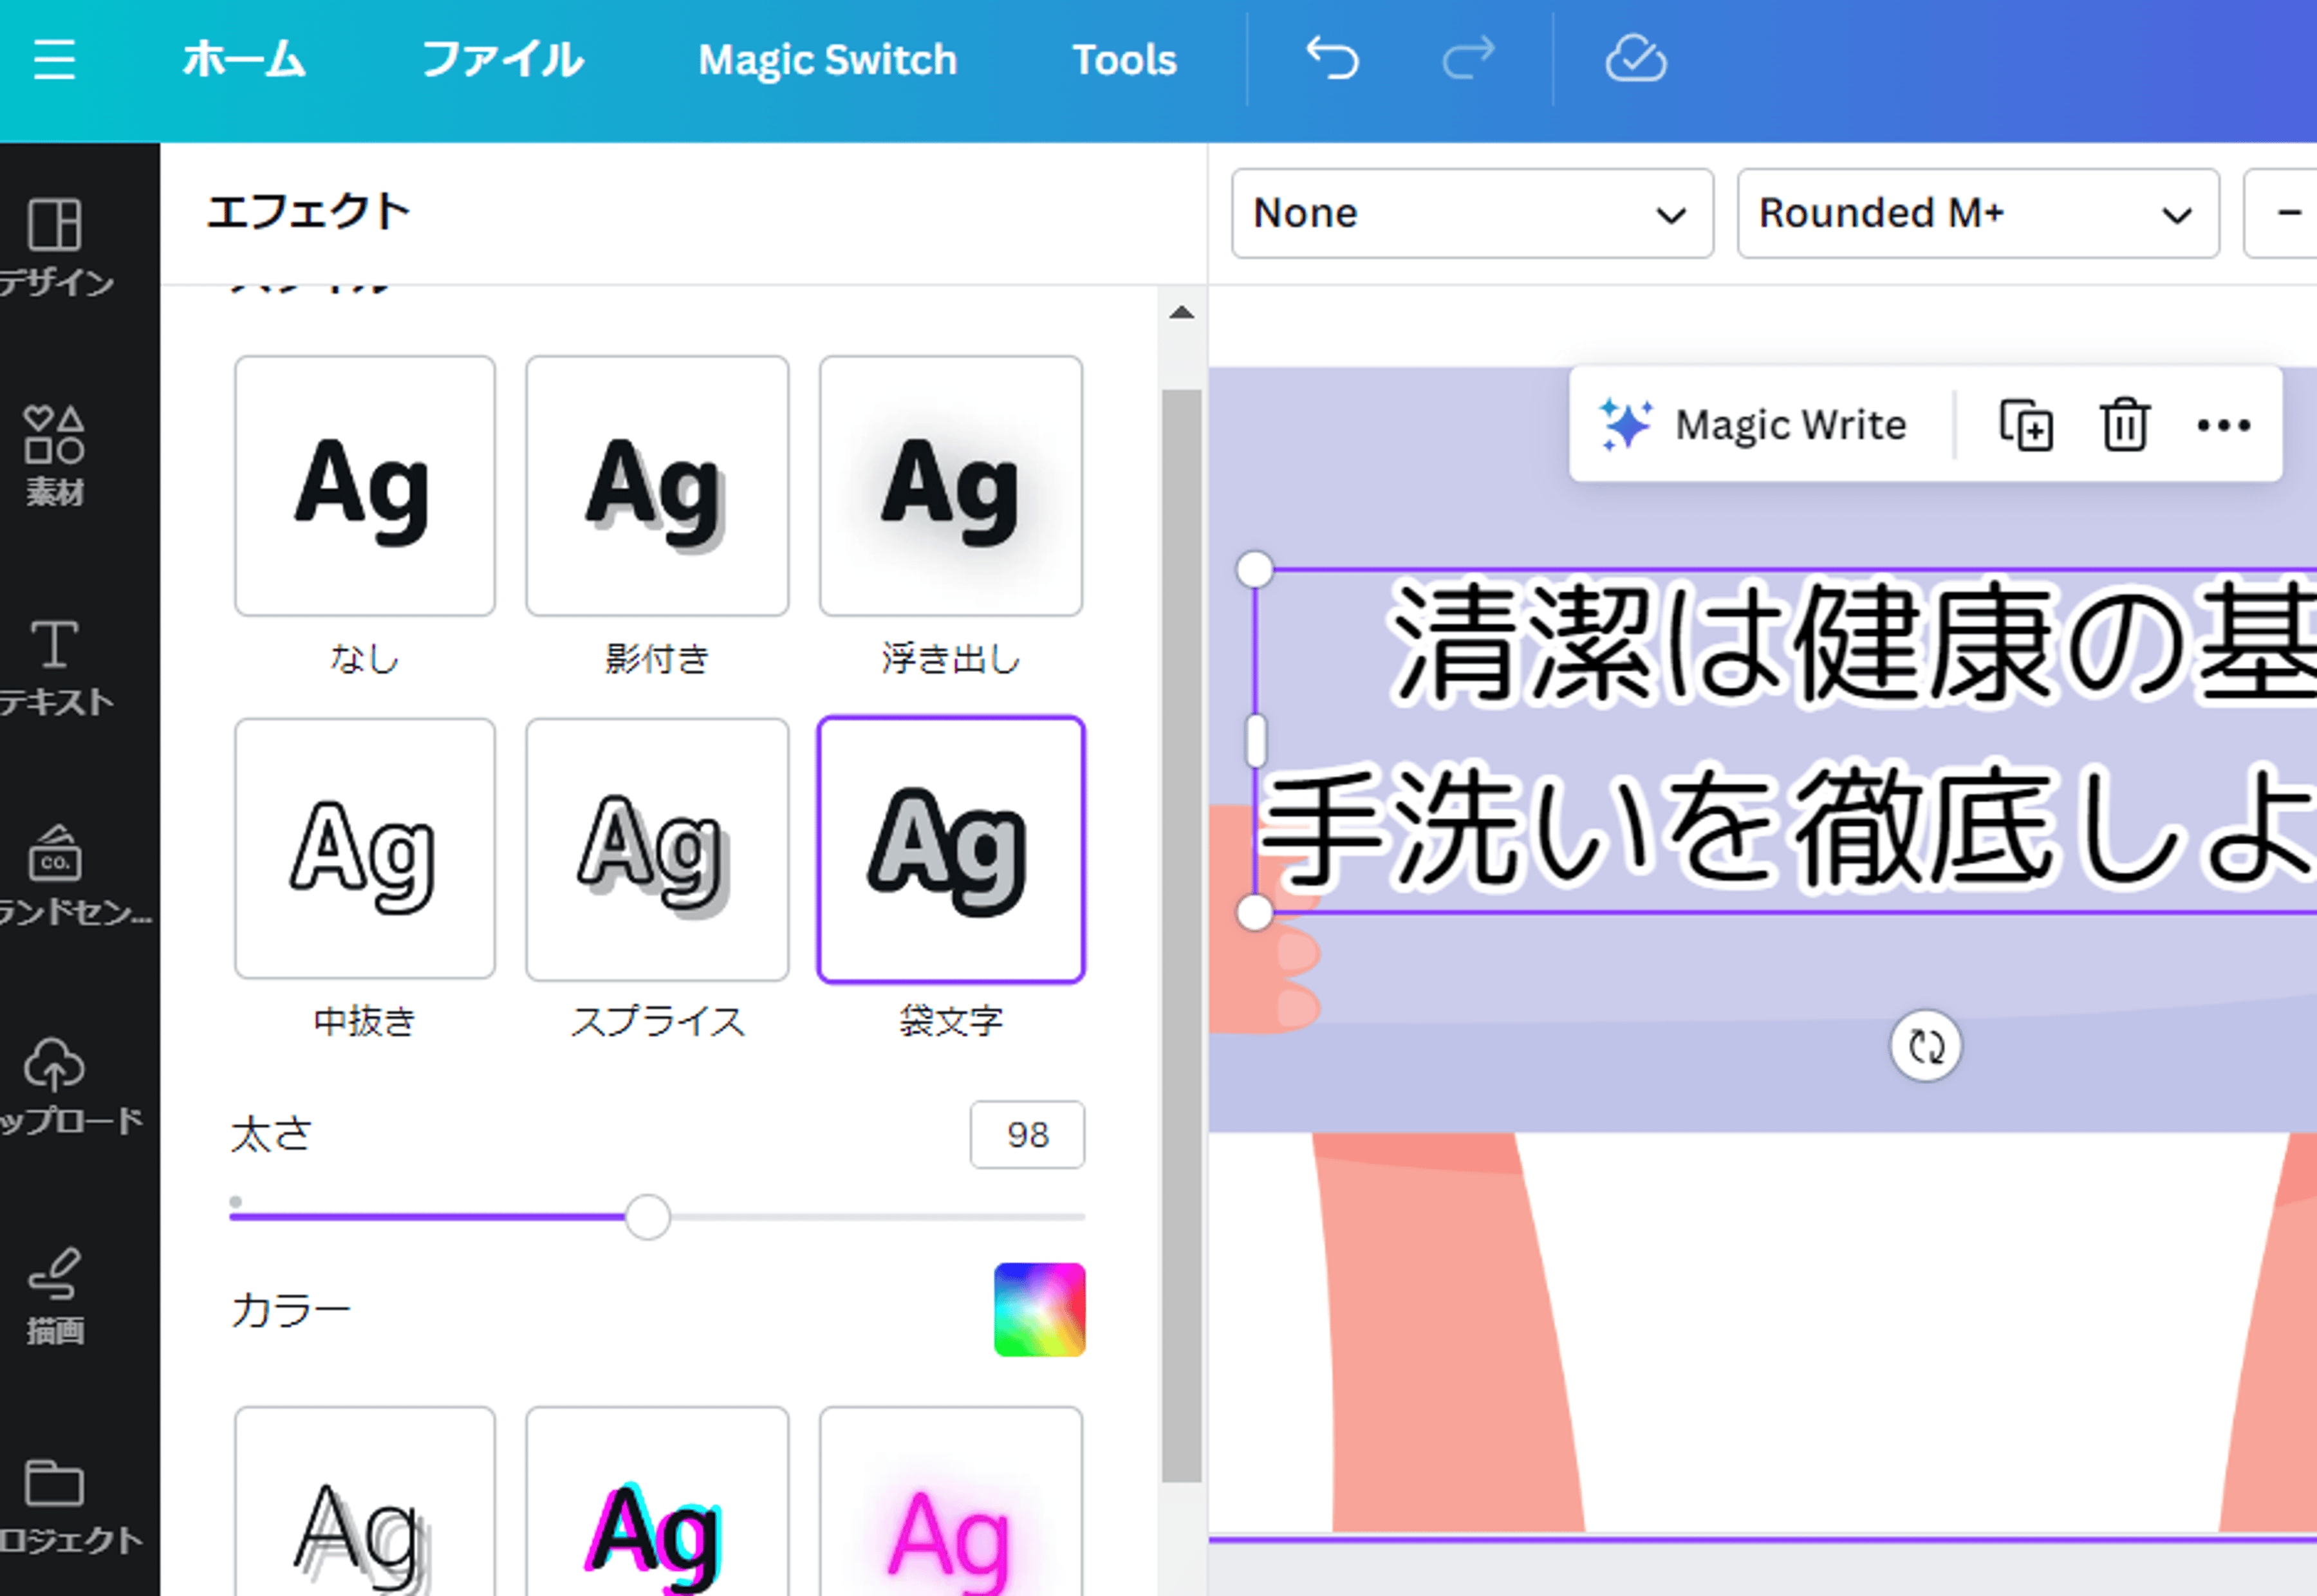
Task: Select 袋文字 outline effect style
Action: 950,848
